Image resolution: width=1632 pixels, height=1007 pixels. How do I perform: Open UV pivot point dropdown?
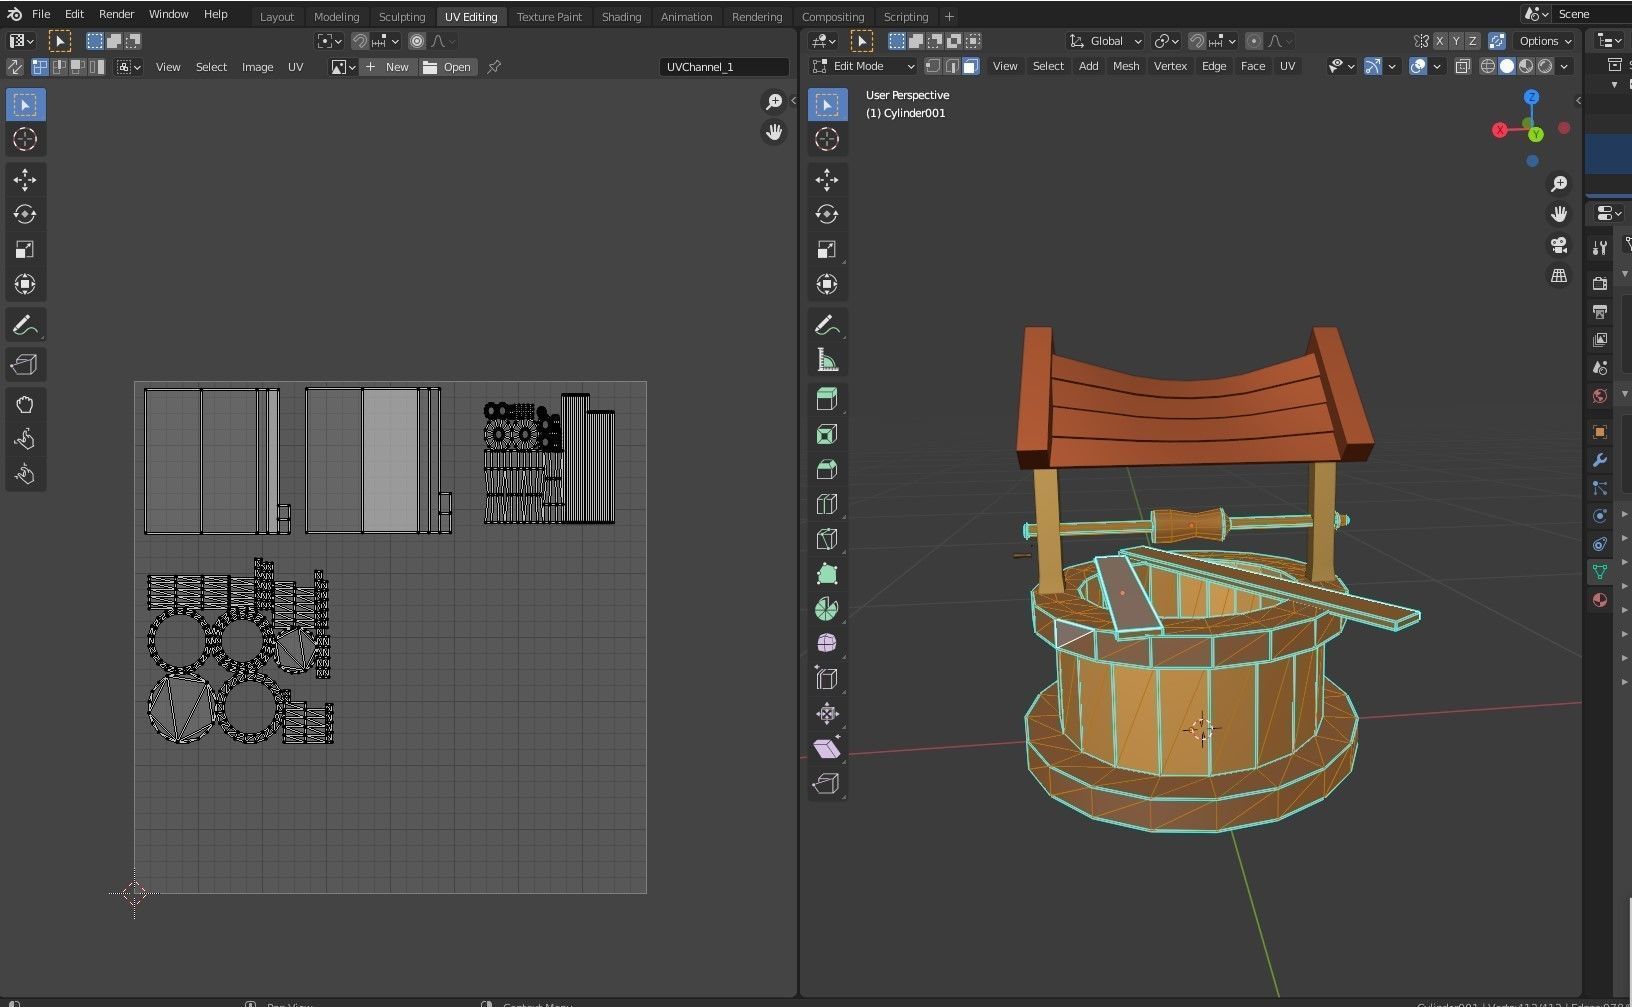pos(329,41)
